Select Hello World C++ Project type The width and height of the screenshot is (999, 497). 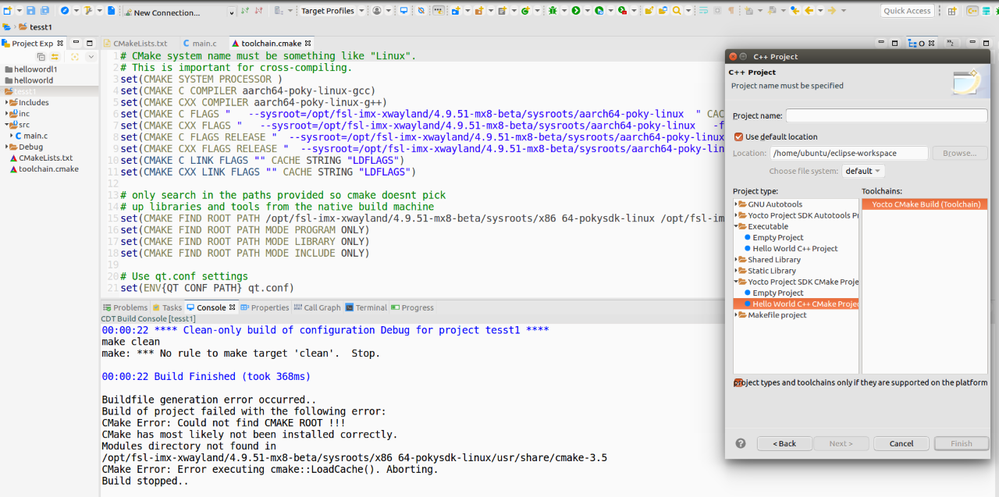(x=794, y=248)
